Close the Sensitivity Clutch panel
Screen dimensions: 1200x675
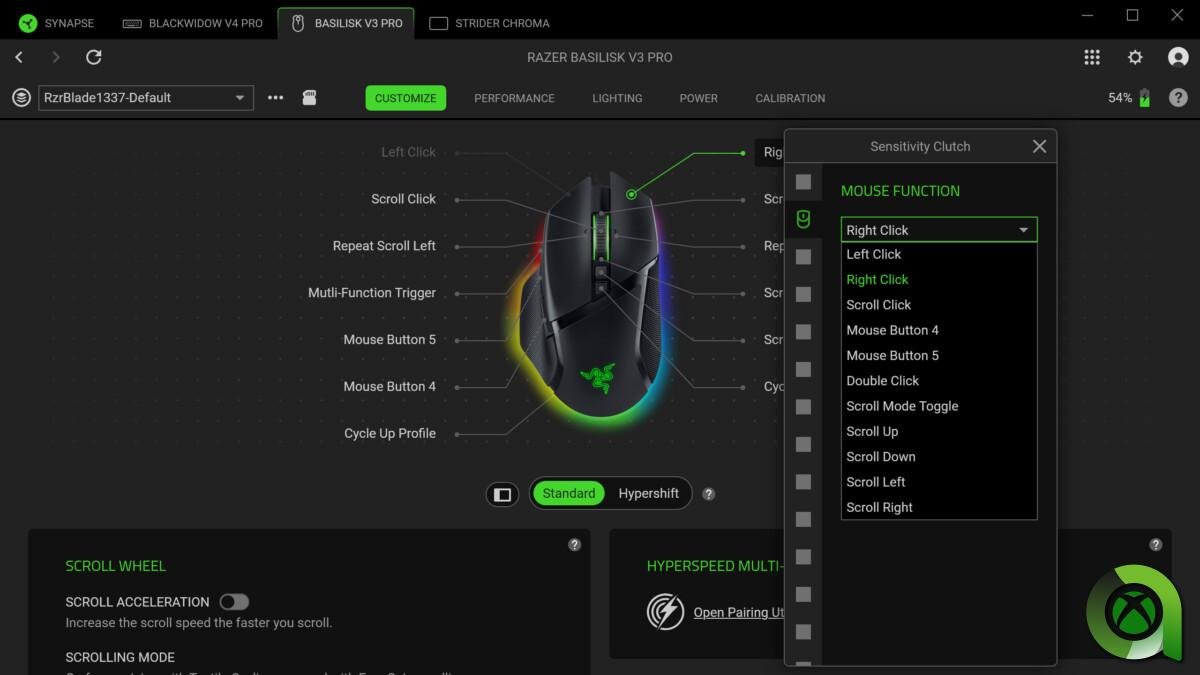(x=1039, y=147)
